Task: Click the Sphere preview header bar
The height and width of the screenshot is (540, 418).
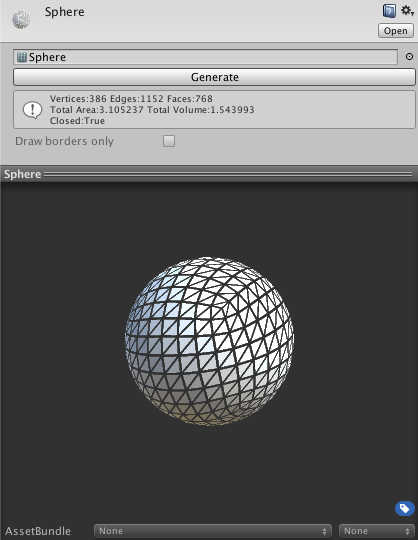Action: coord(209,174)
